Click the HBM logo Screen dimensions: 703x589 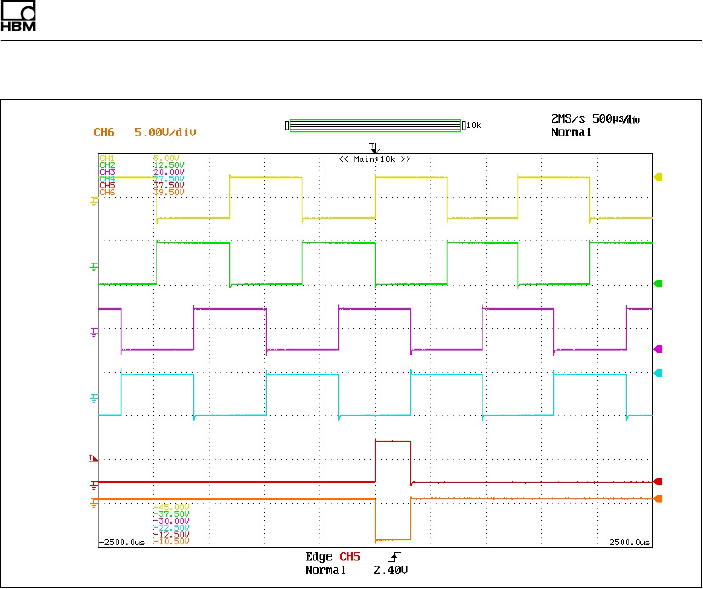click(x=18, y=16)
